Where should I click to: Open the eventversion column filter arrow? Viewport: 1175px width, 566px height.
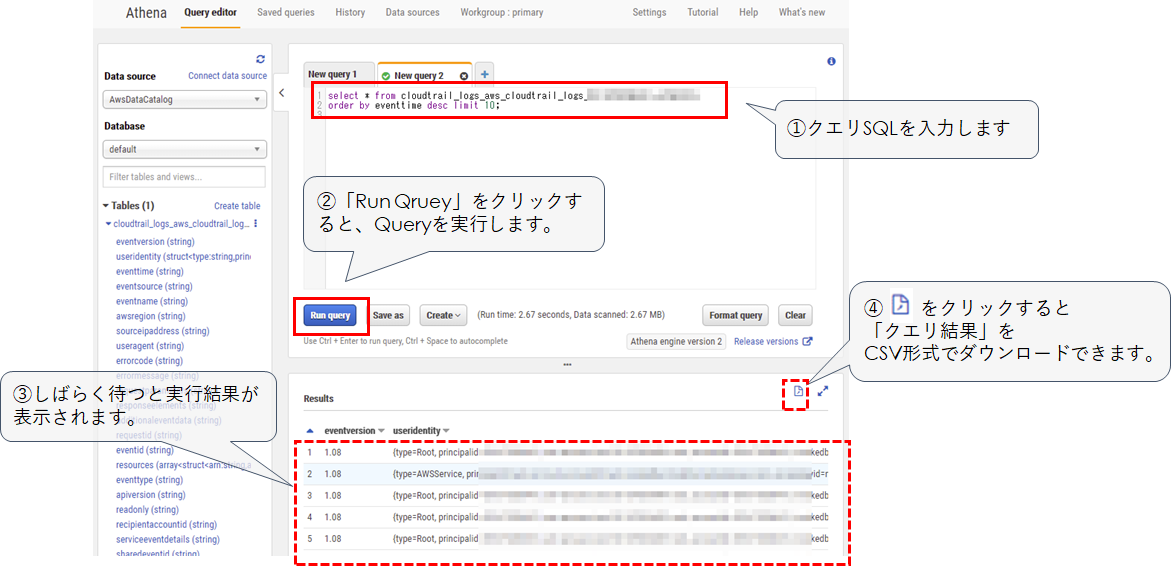(382, 431)
